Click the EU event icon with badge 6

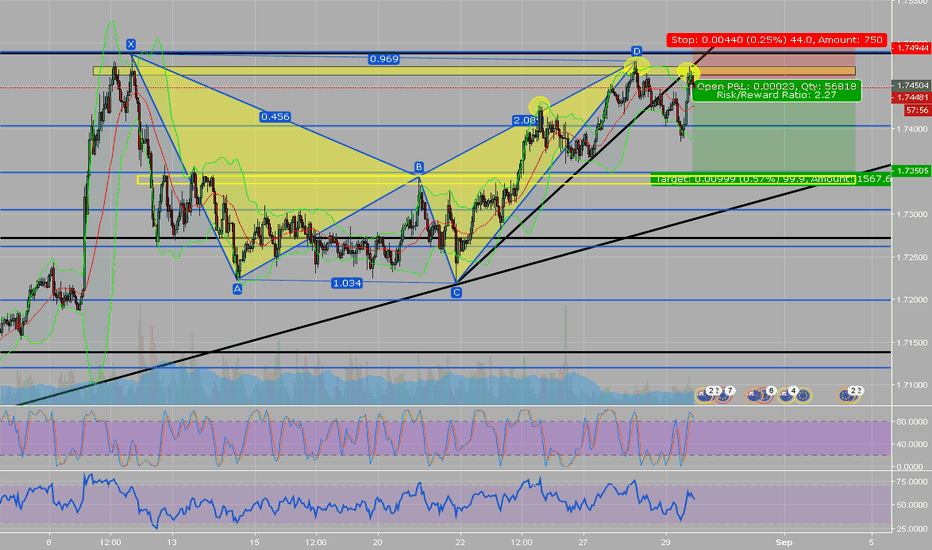(765, 395)
